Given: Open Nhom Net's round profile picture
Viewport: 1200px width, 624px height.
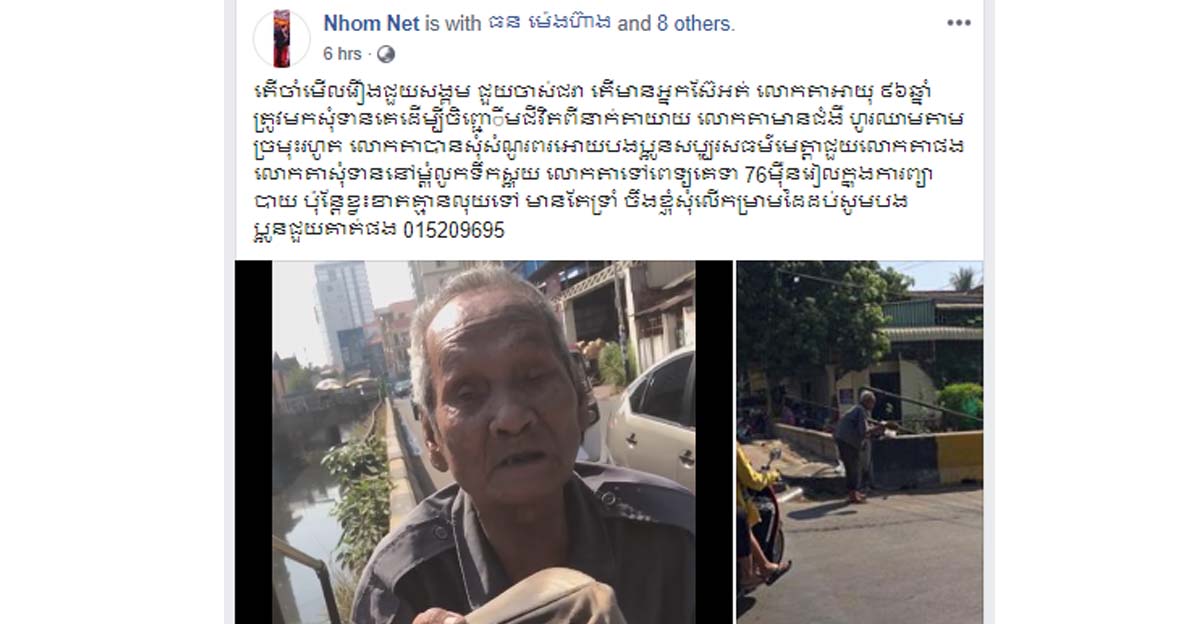Looking at the screenshot, I should coord(282,39).
